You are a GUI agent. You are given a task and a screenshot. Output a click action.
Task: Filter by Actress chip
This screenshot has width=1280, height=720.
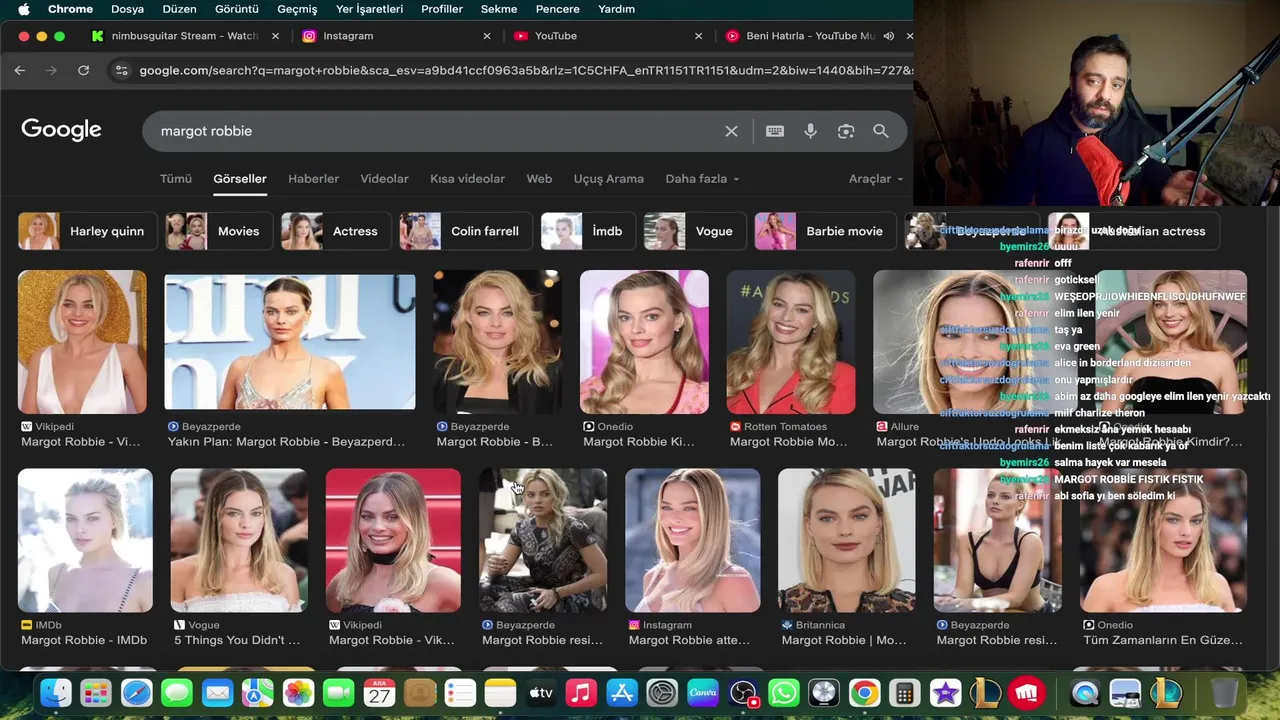click(335, 231)
